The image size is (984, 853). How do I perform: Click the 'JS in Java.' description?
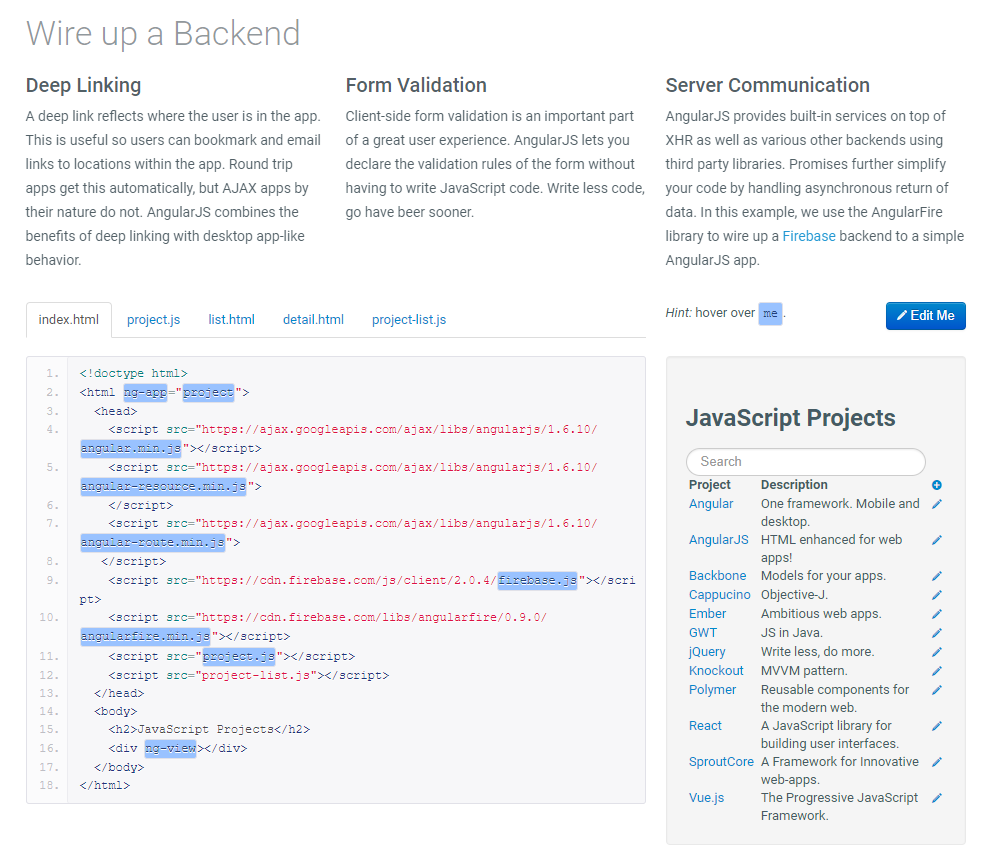791,633
